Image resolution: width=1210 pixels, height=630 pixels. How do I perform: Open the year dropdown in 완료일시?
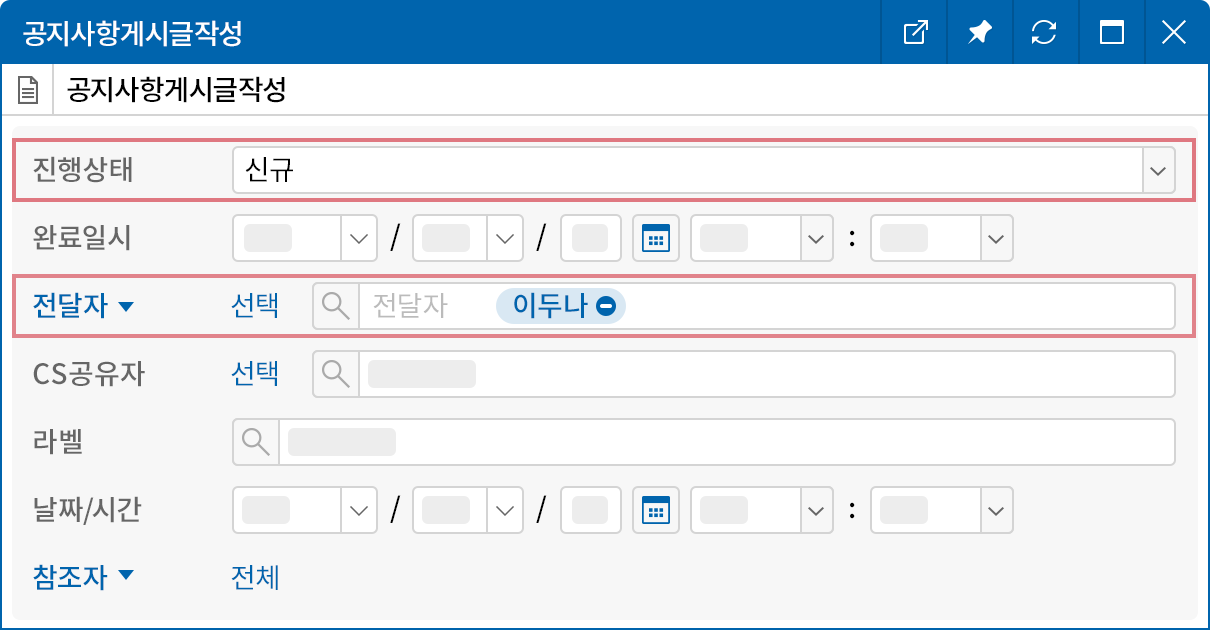click(x=357, y=238)
